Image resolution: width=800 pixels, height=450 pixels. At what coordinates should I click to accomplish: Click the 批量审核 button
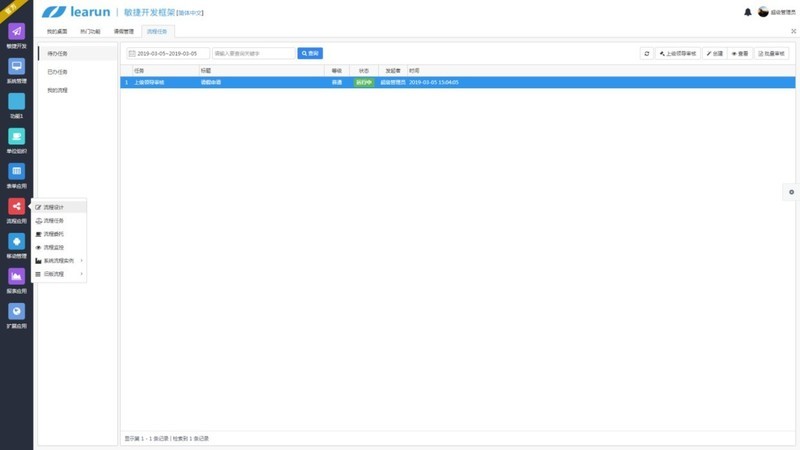[x=771, y=54]
